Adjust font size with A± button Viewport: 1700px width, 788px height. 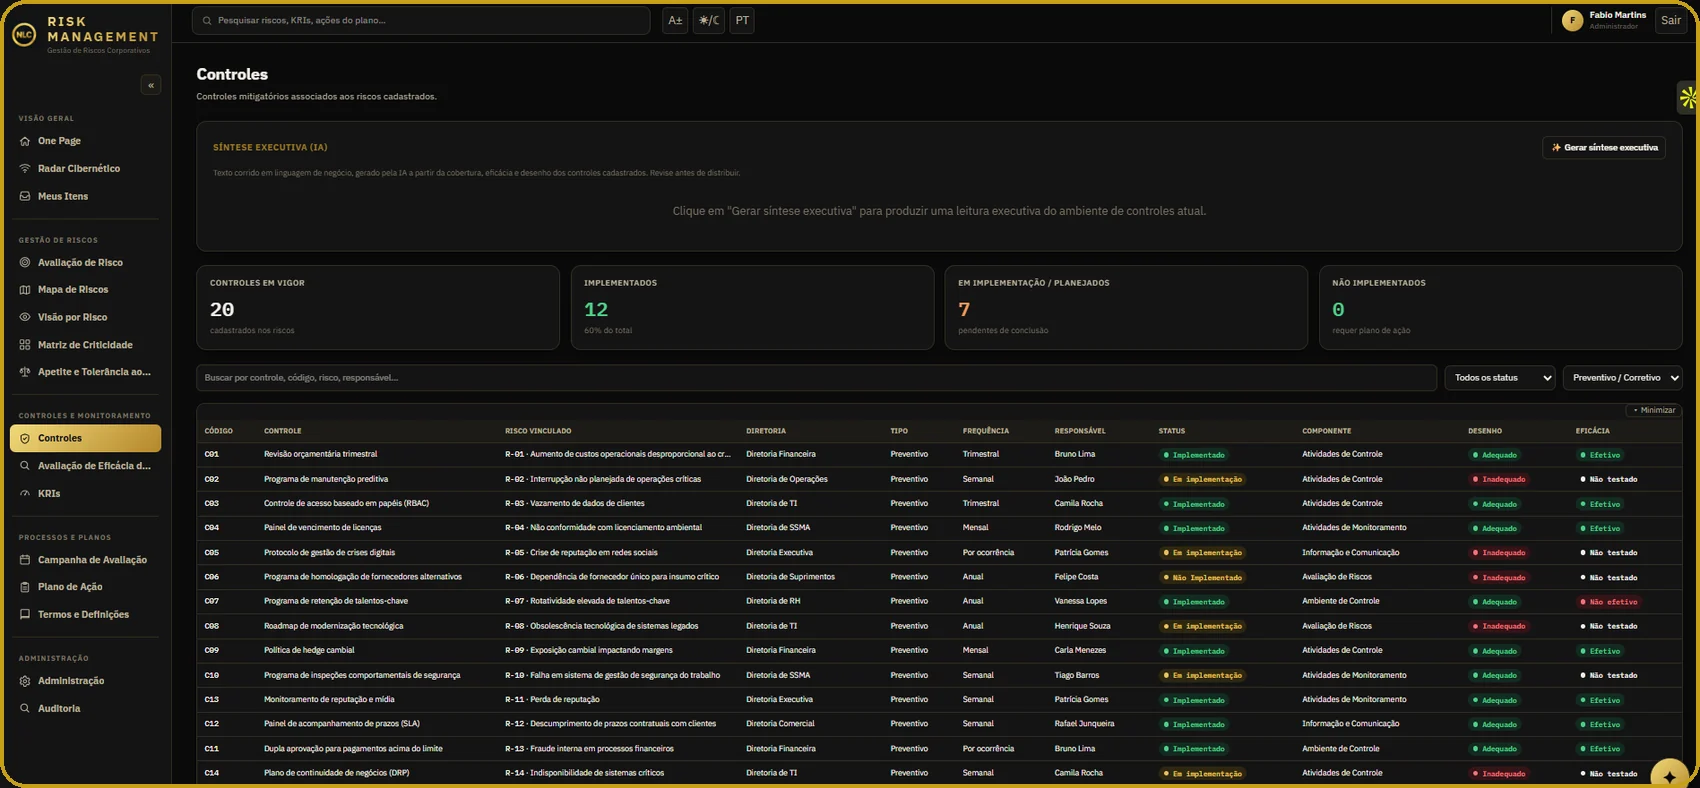click(675, 20)
